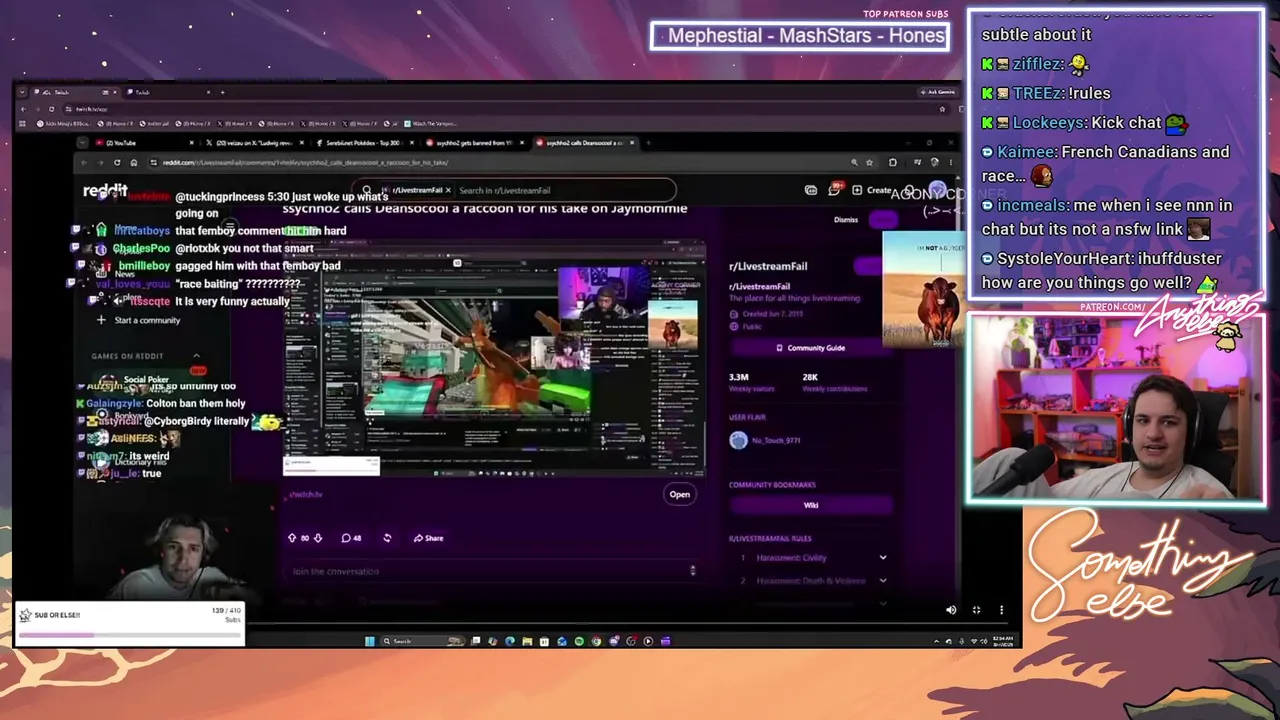This screenshot has height=720, width=1280.
Task: Click the taskbar clock showing 12:34 AM
Action: [1002, 641]
